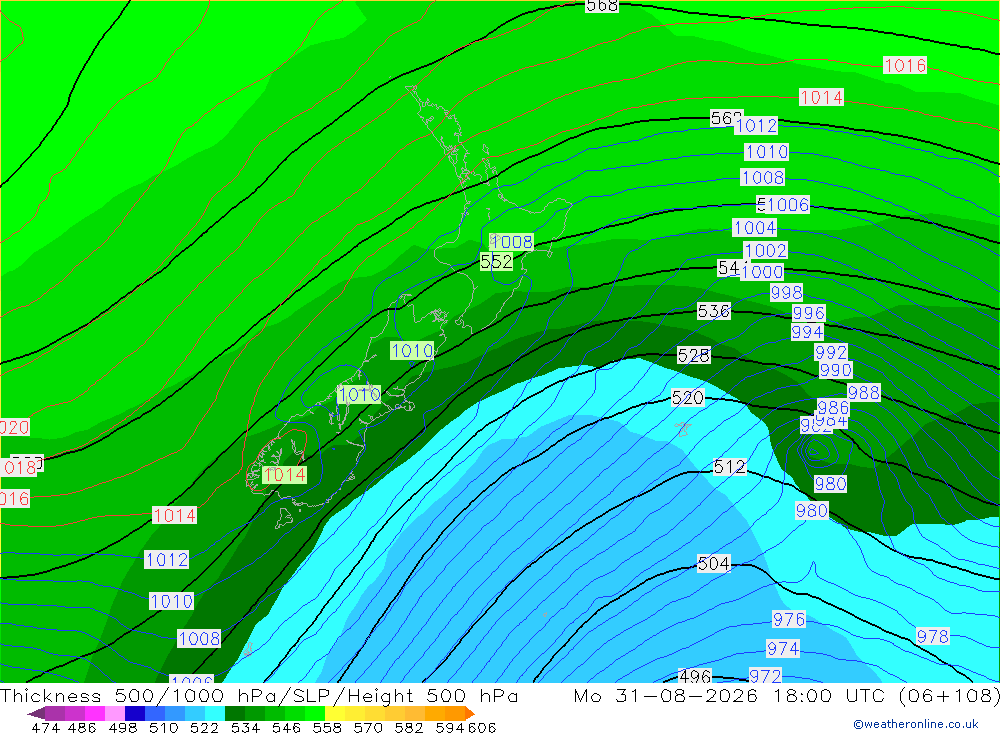
Task: Select the 496 height contour label
Action: [x=695, y=676]
